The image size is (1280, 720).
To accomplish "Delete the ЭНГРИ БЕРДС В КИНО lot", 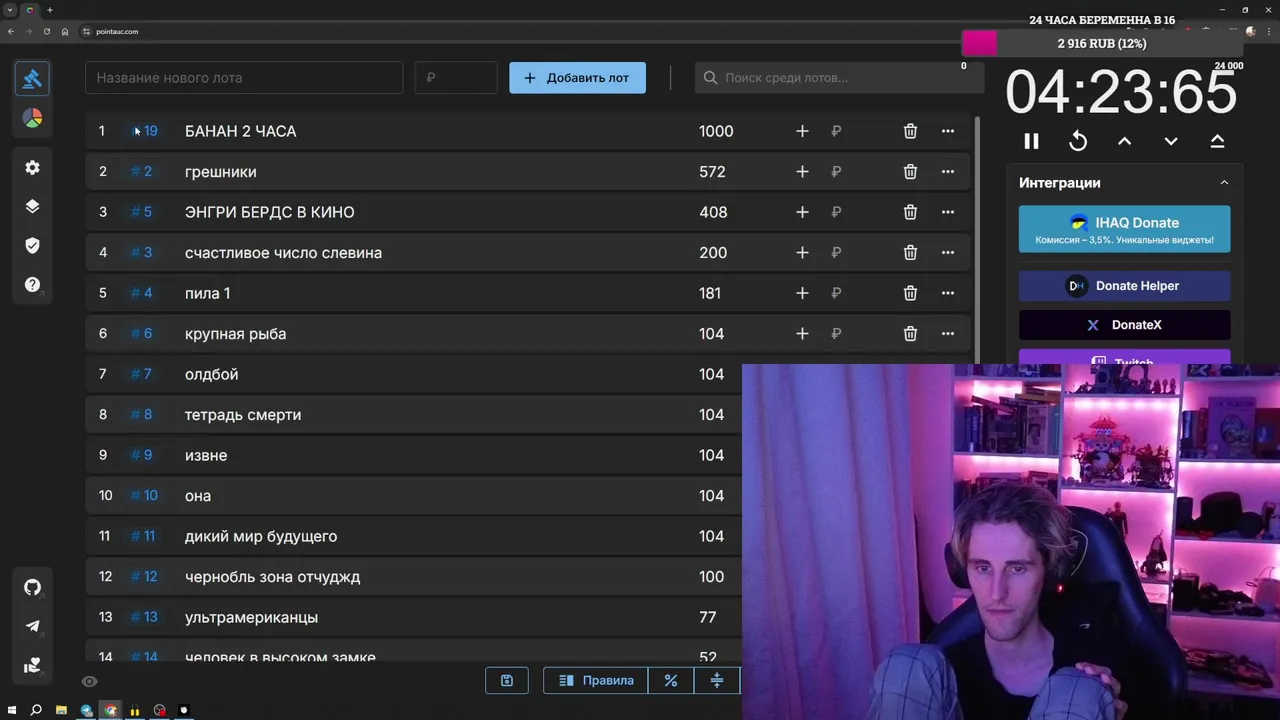I will pyautogui.click(x=910, y=212).
